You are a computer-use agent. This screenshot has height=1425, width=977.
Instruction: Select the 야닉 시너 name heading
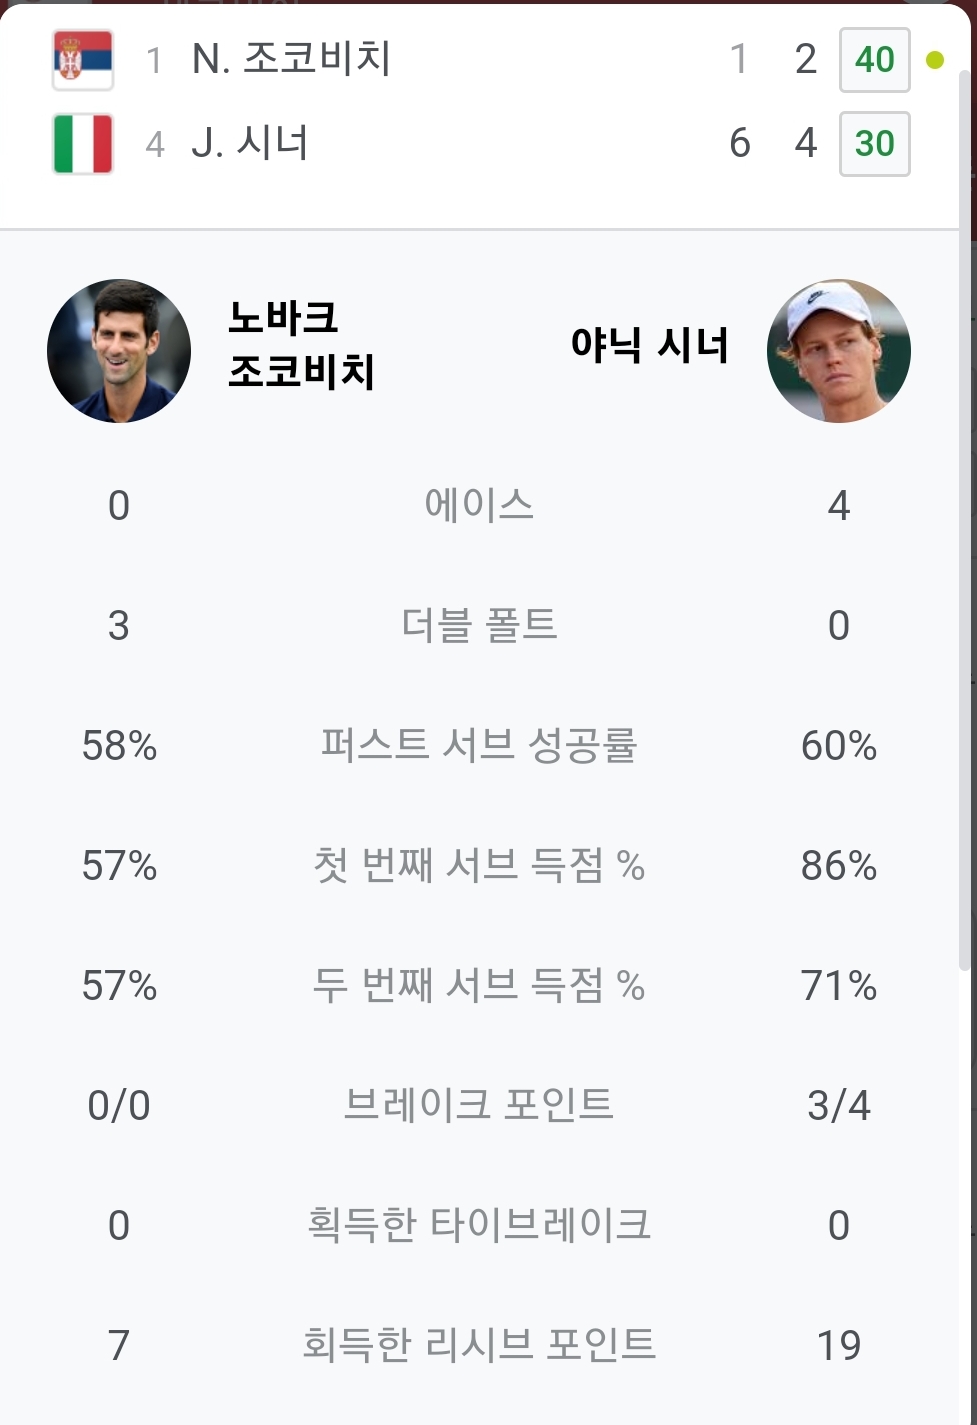pos(649,345)
